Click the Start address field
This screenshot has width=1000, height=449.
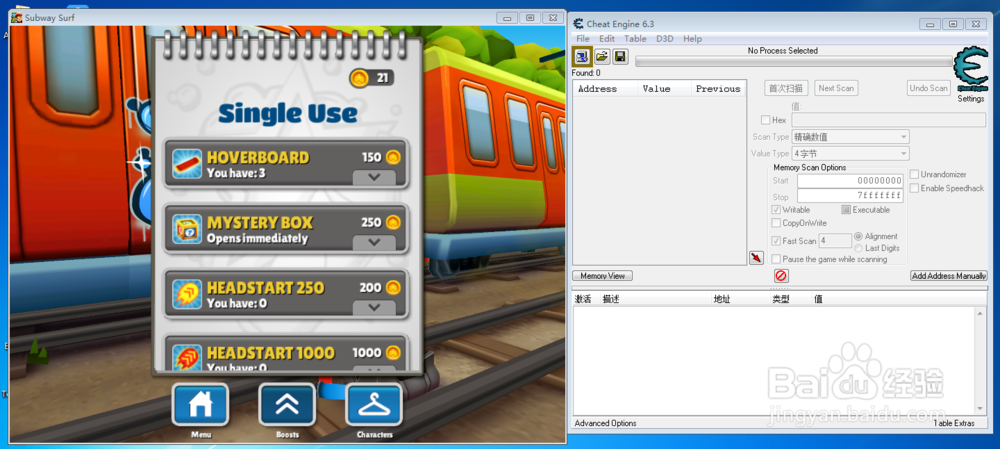(850, 181)
